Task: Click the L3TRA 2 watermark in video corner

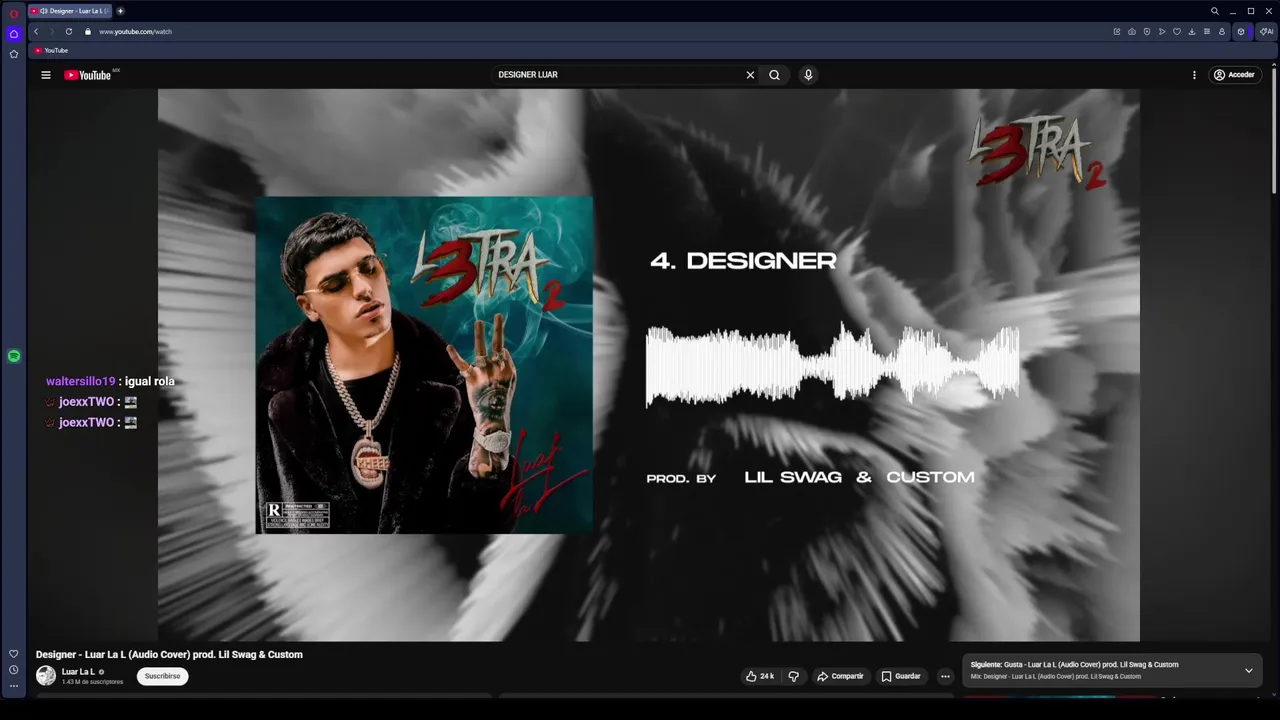Action: click(x=1038, y=152)
